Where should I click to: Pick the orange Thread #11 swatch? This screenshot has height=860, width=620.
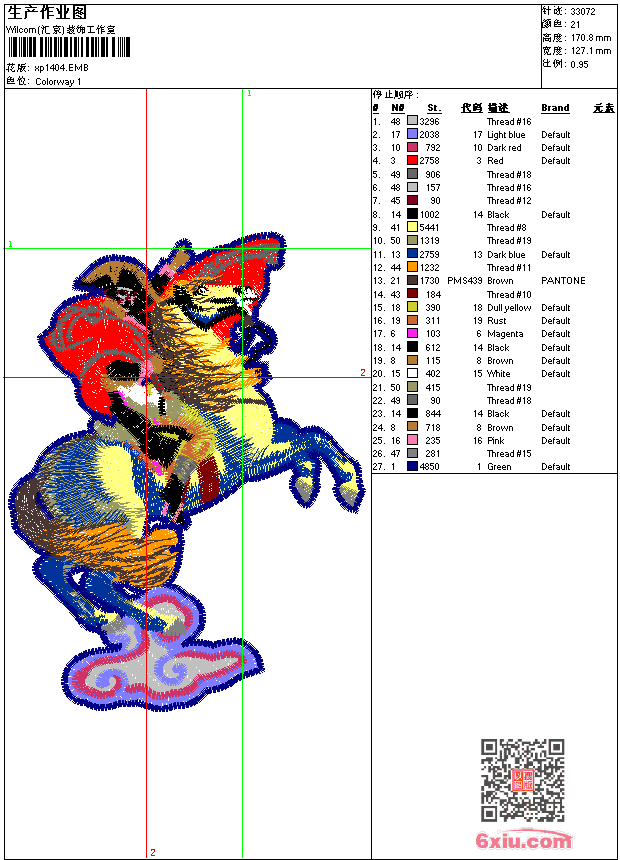point(412,267)
